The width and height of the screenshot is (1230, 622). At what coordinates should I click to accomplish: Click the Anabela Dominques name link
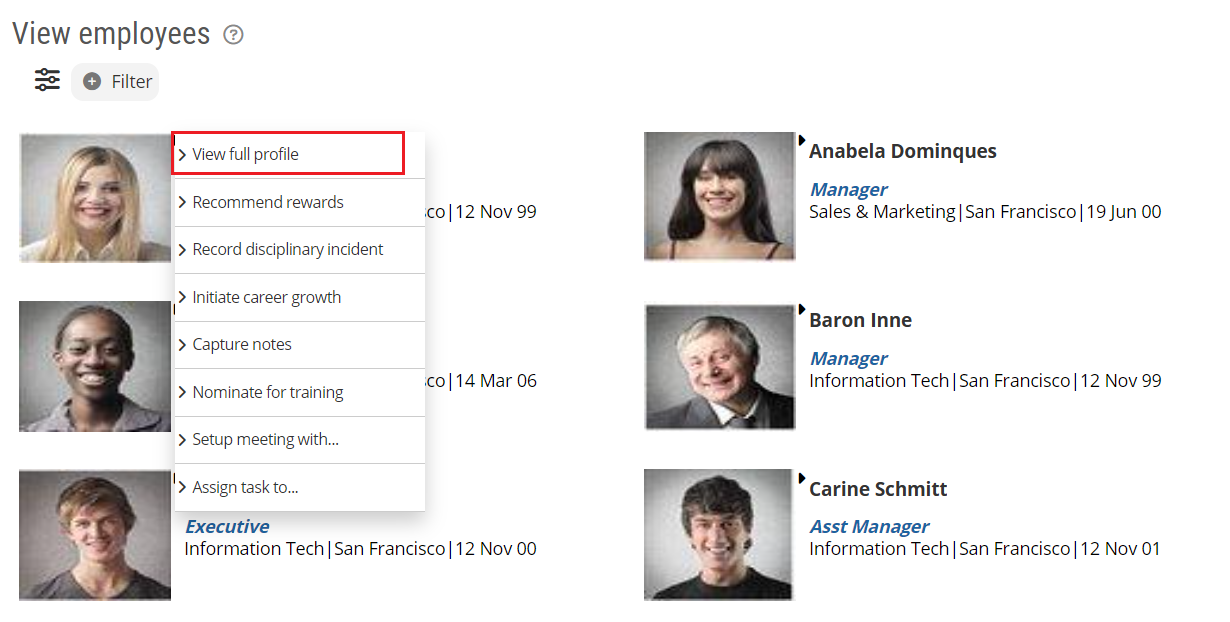point(902,151)
